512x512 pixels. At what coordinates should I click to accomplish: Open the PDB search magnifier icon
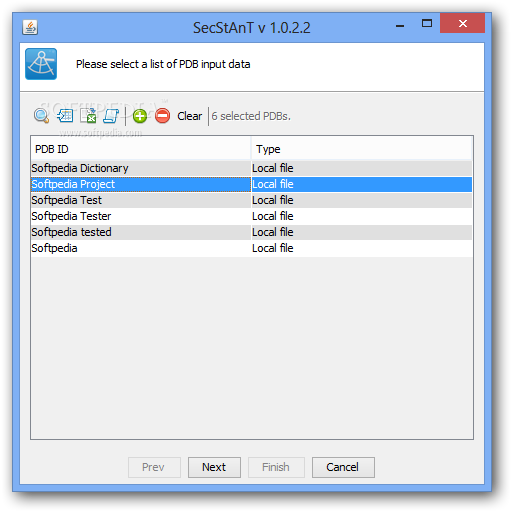41,116
